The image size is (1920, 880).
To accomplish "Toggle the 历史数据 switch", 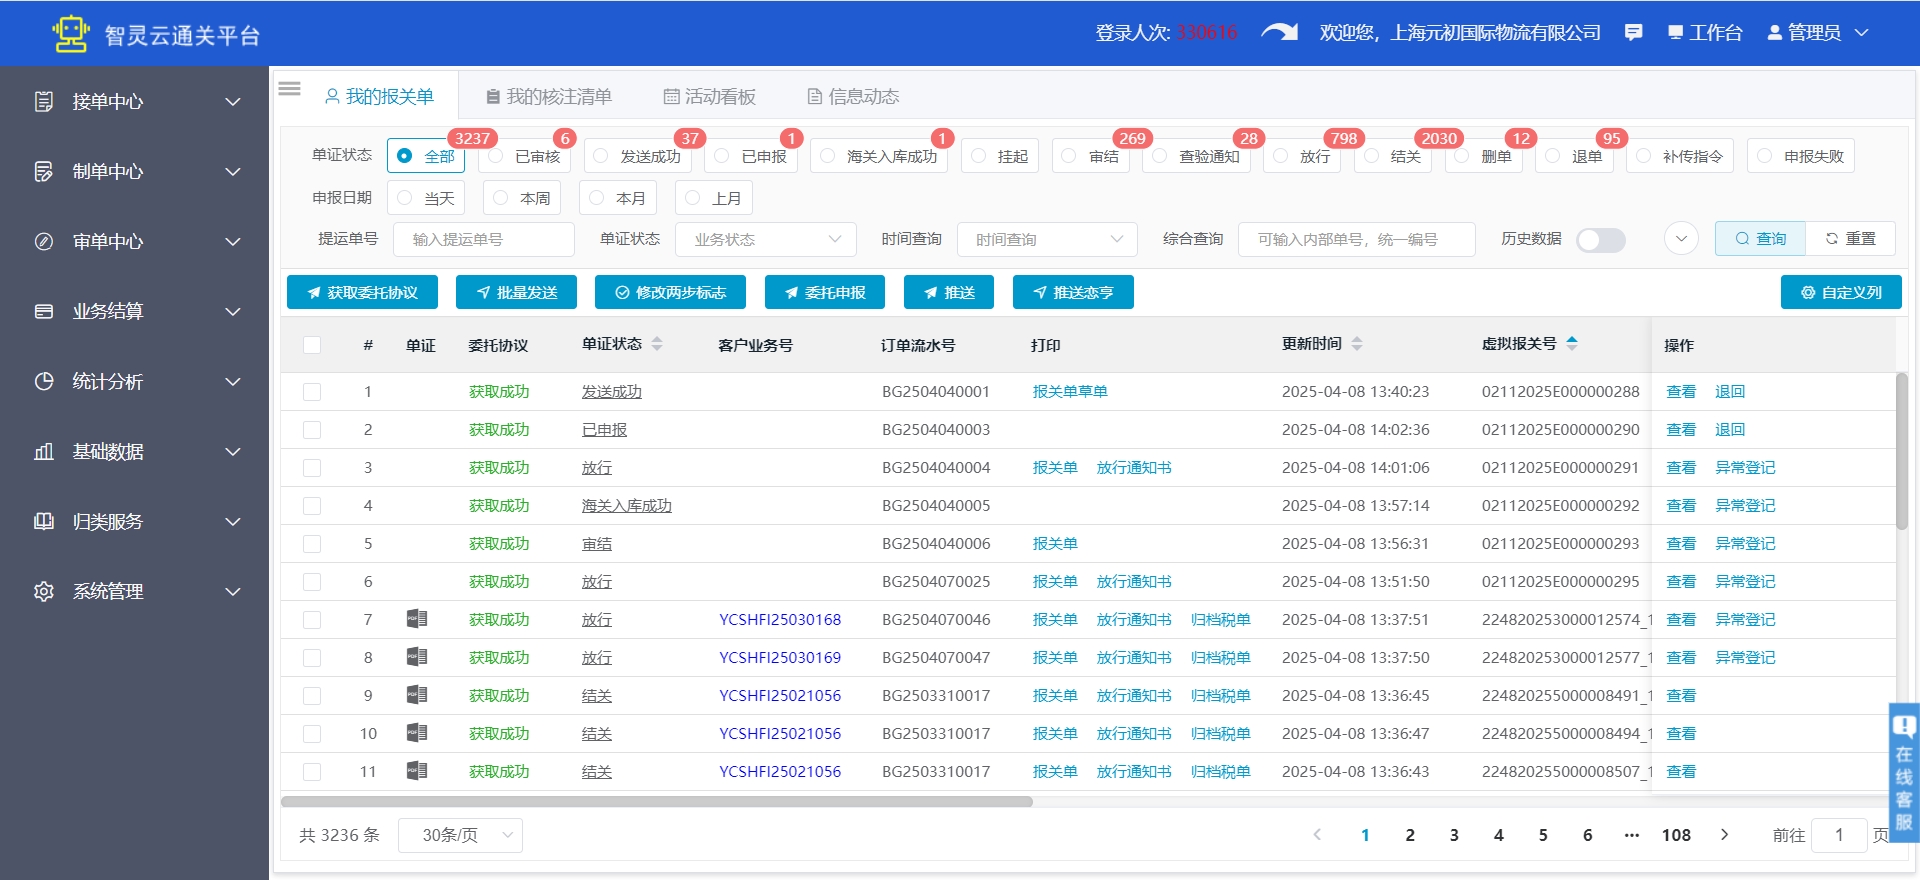I will tap(1600, 240).
